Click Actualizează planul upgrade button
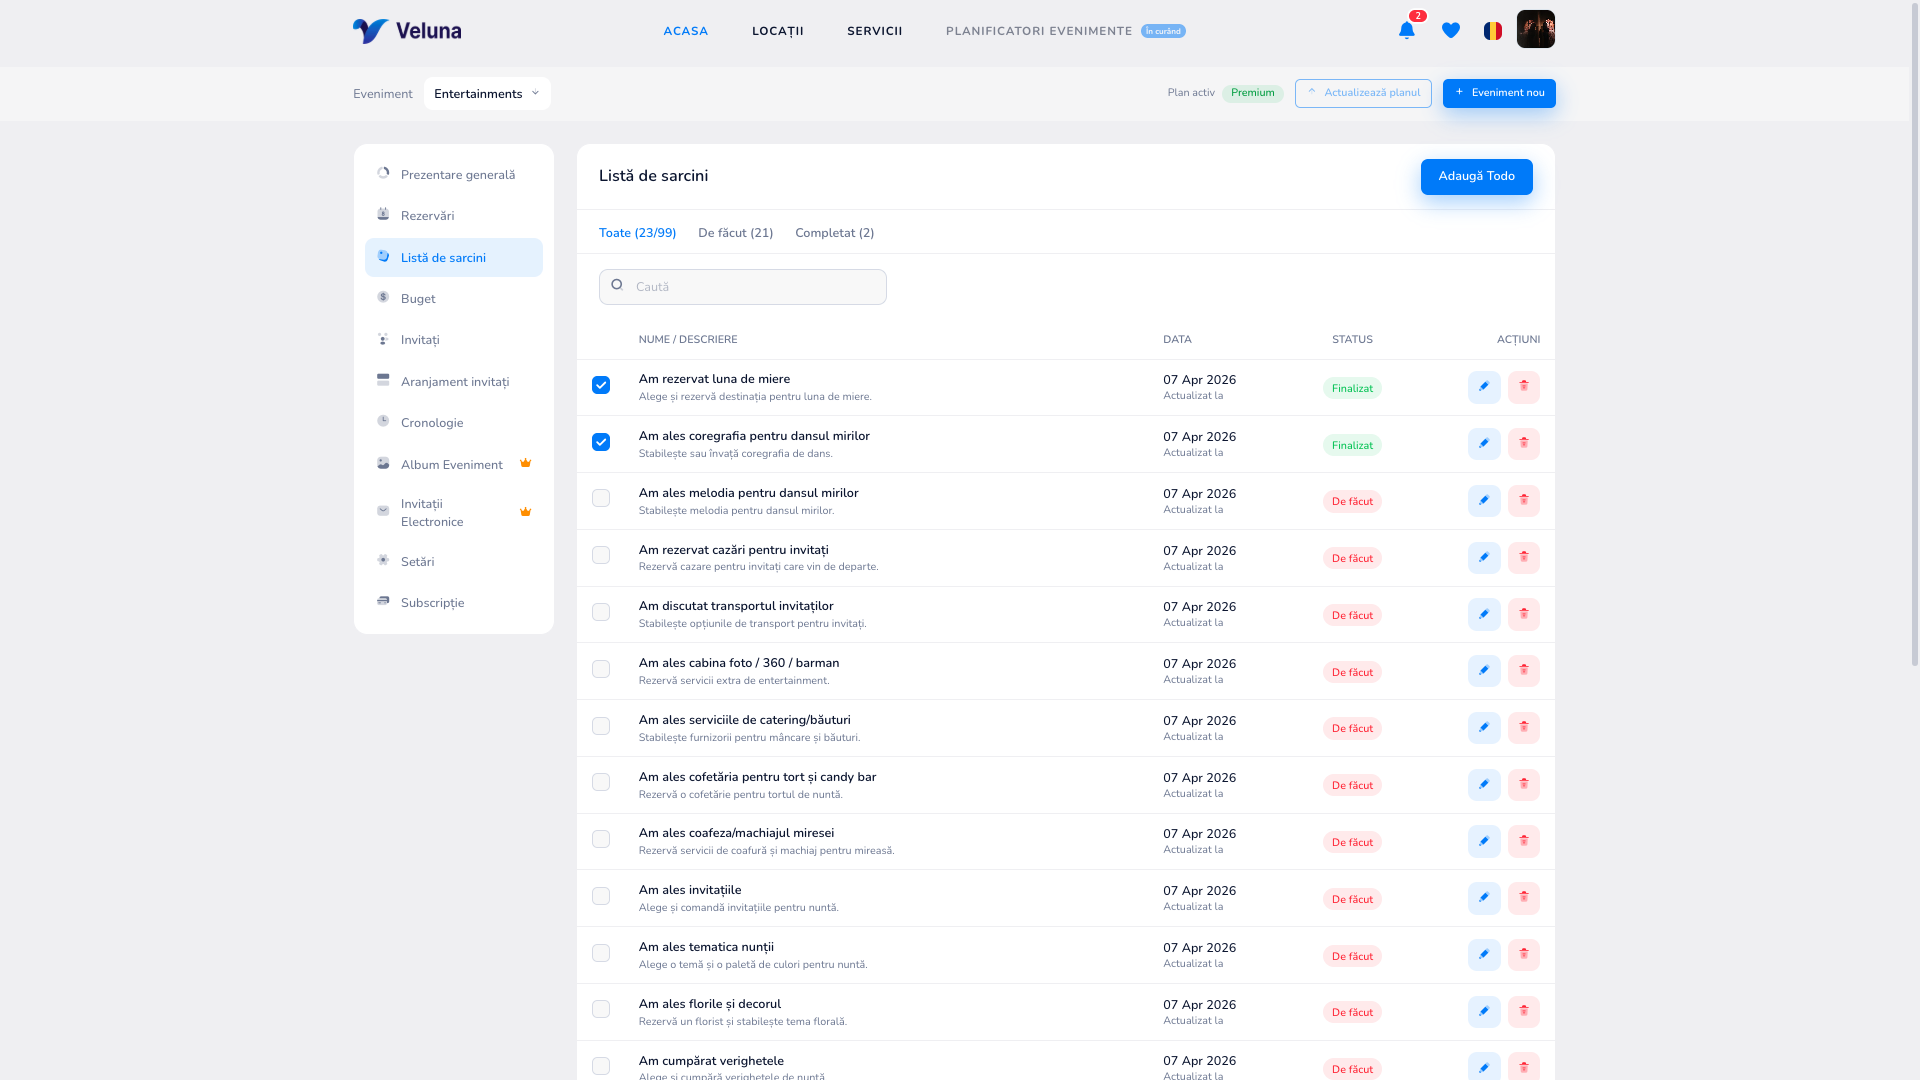 point(1363,93)
